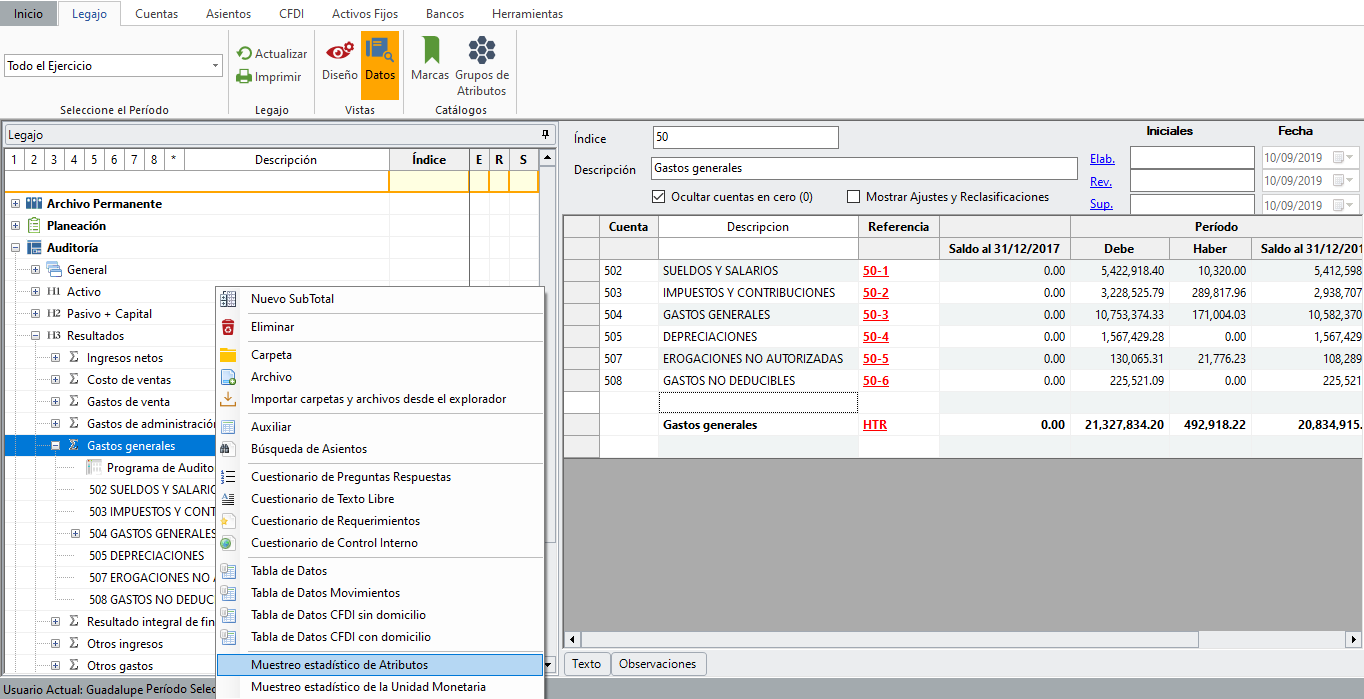Select the Datos view icon
Image resolution: width=1364 pixels, height=699 pixels.
click(x=379, y=52)
